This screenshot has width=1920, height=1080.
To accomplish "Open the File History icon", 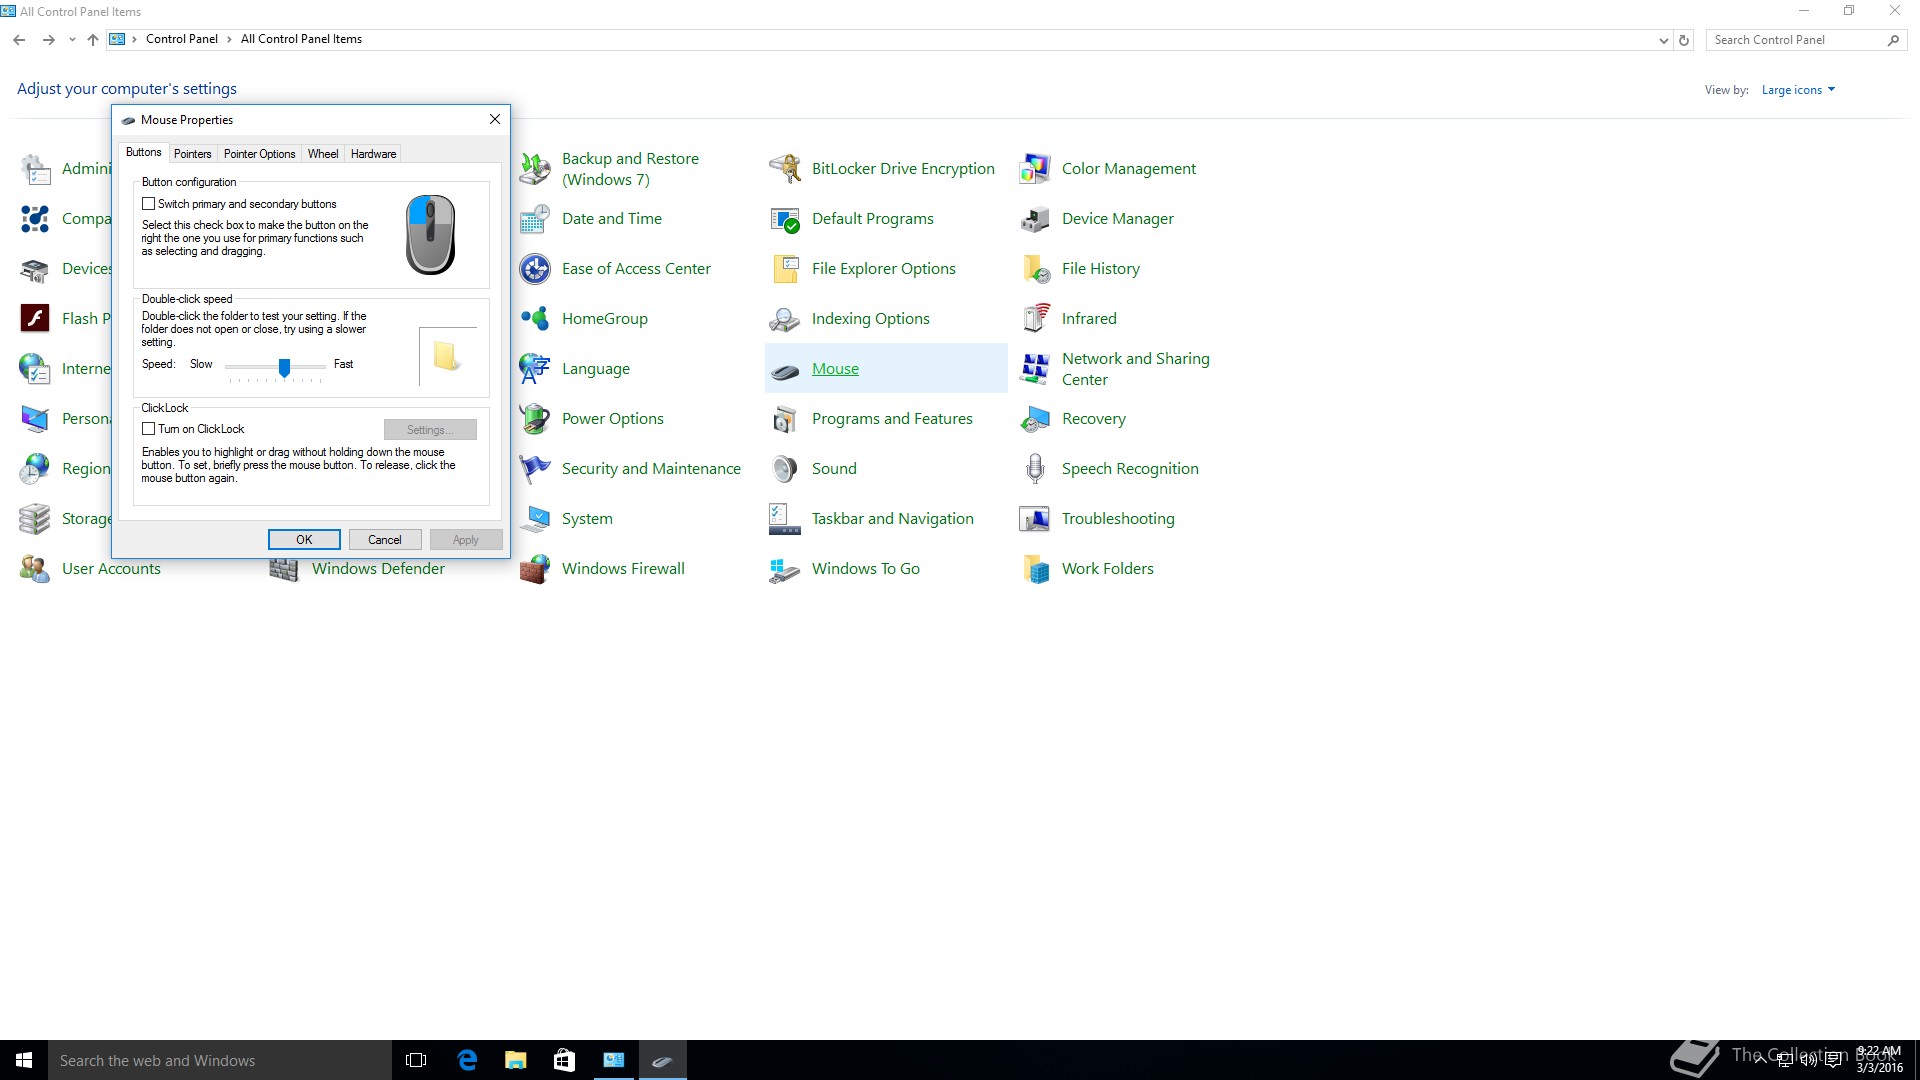I will pyautogui.click(x=1035, y=269).
